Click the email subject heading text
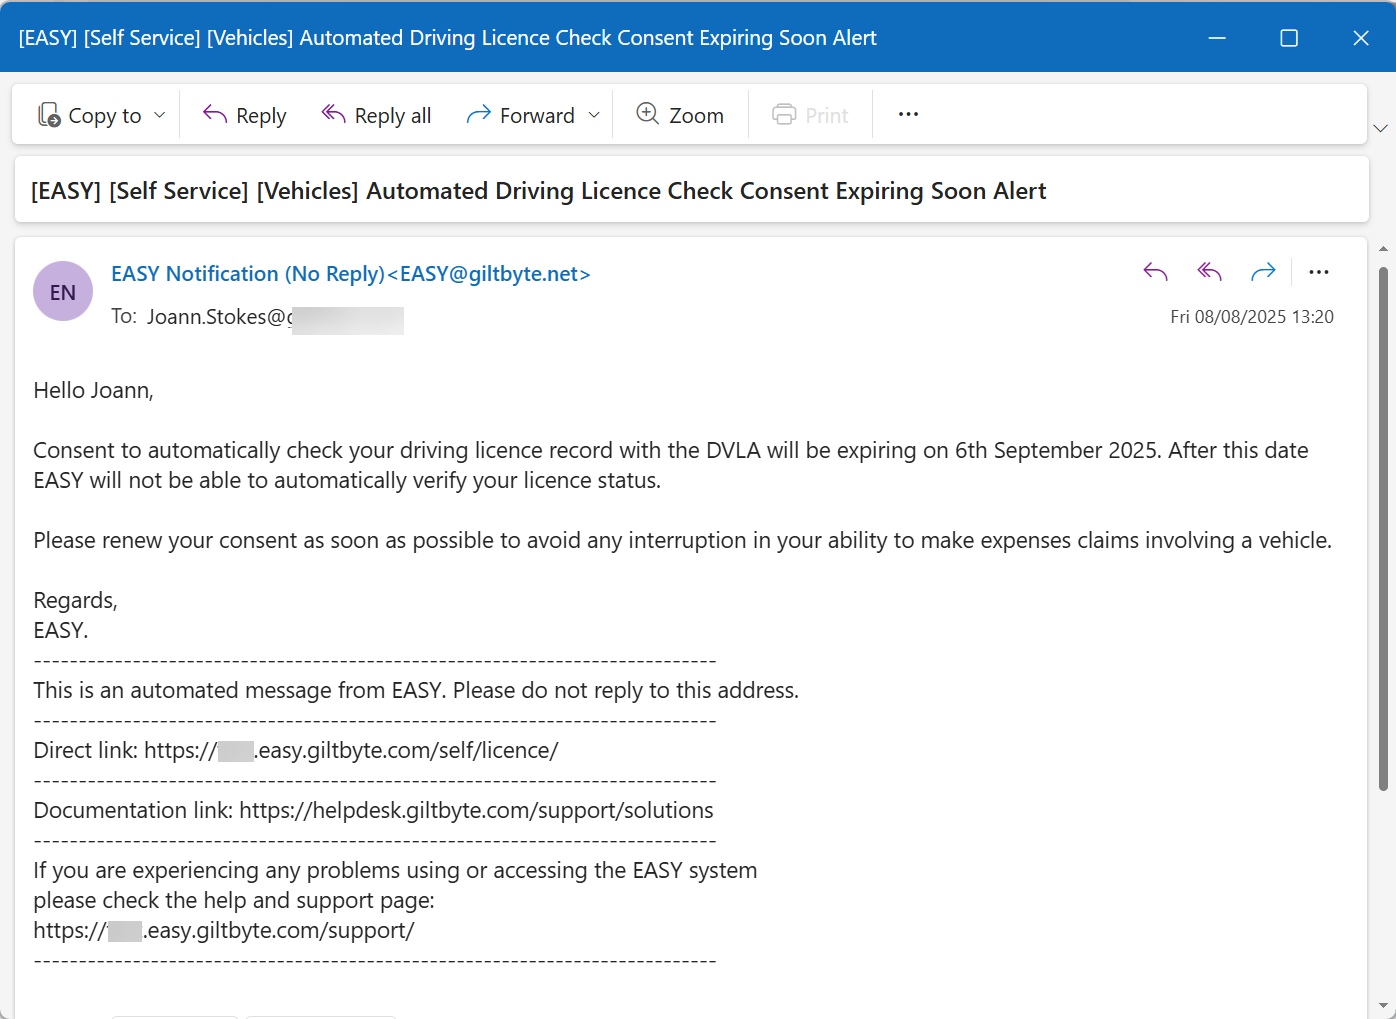This screenshot has height=1019, width=1396. tap(539, 191)
